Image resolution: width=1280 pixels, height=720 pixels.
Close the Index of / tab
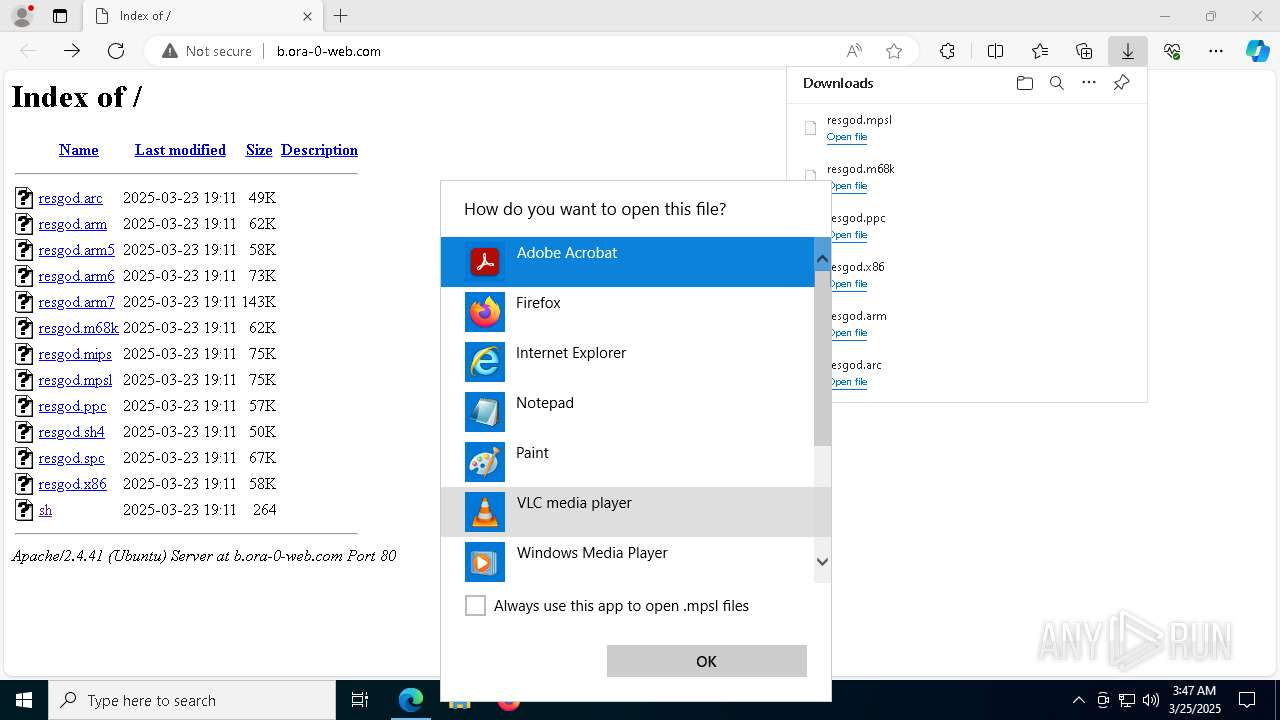[x=307, y=16]
